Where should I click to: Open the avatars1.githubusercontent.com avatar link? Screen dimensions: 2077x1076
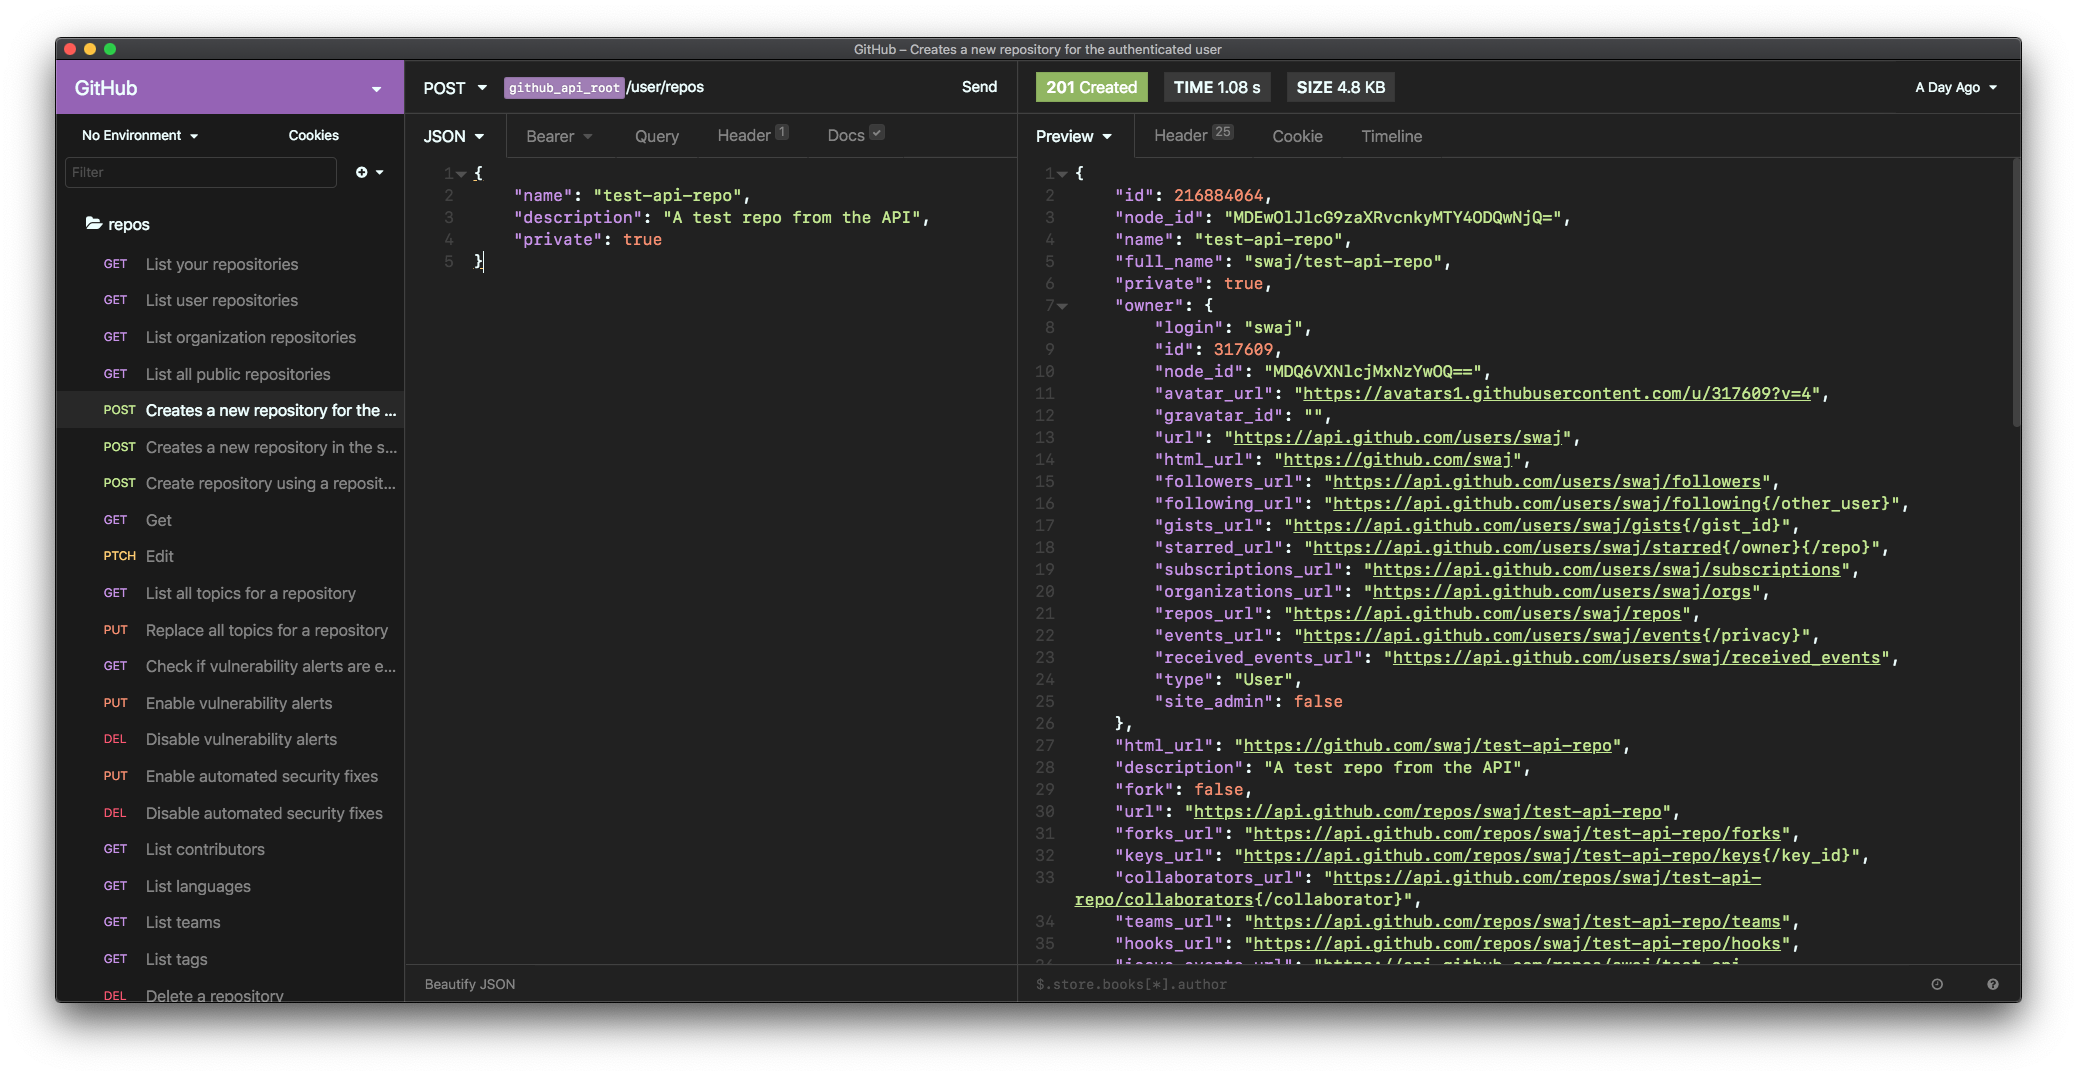pyautogui.click(x=1557, y=393)
